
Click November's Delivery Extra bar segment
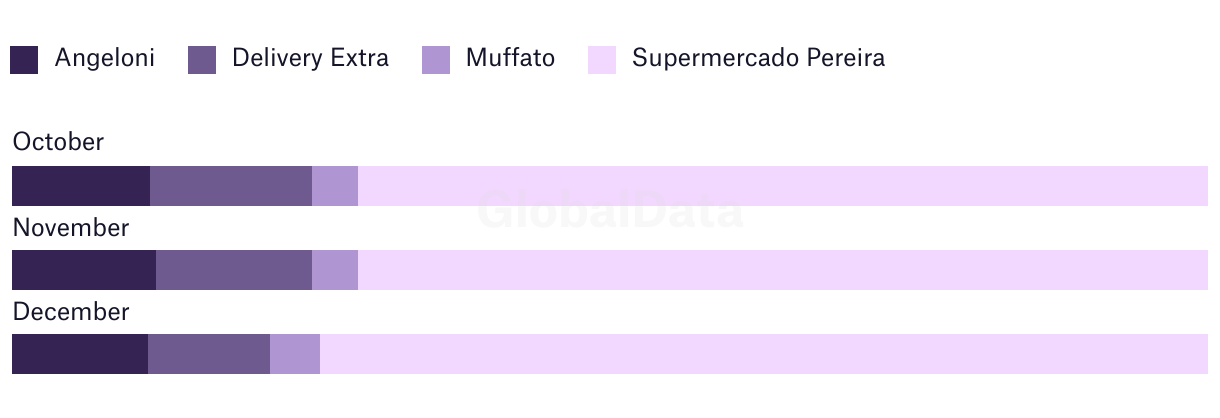[234, 270]
